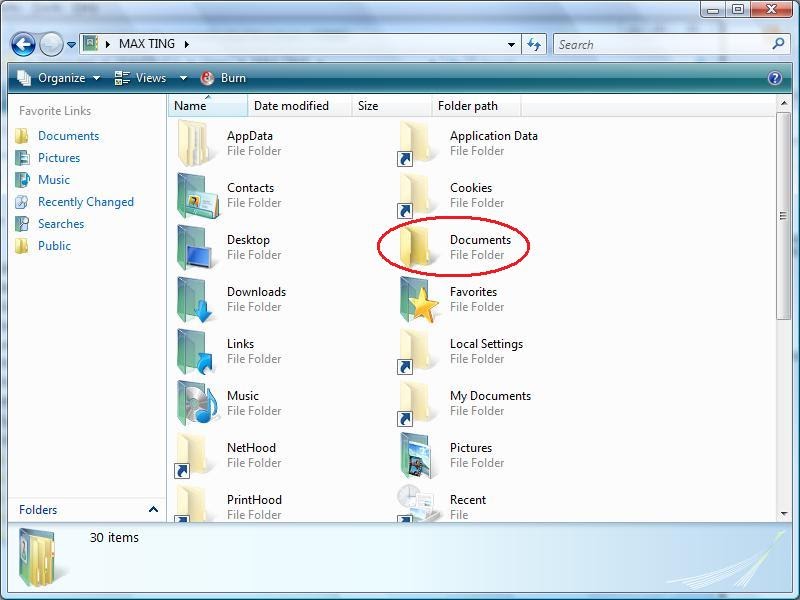
Task: Click inside the Search input field
Action: point(662,44)
